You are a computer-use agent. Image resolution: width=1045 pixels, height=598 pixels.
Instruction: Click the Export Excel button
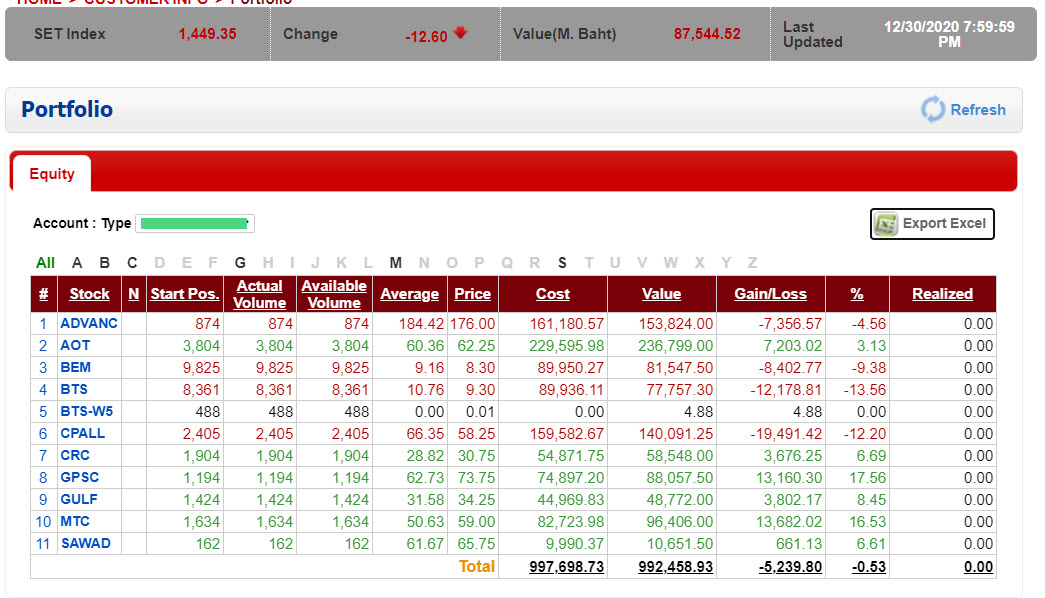(x=932, y=224)
